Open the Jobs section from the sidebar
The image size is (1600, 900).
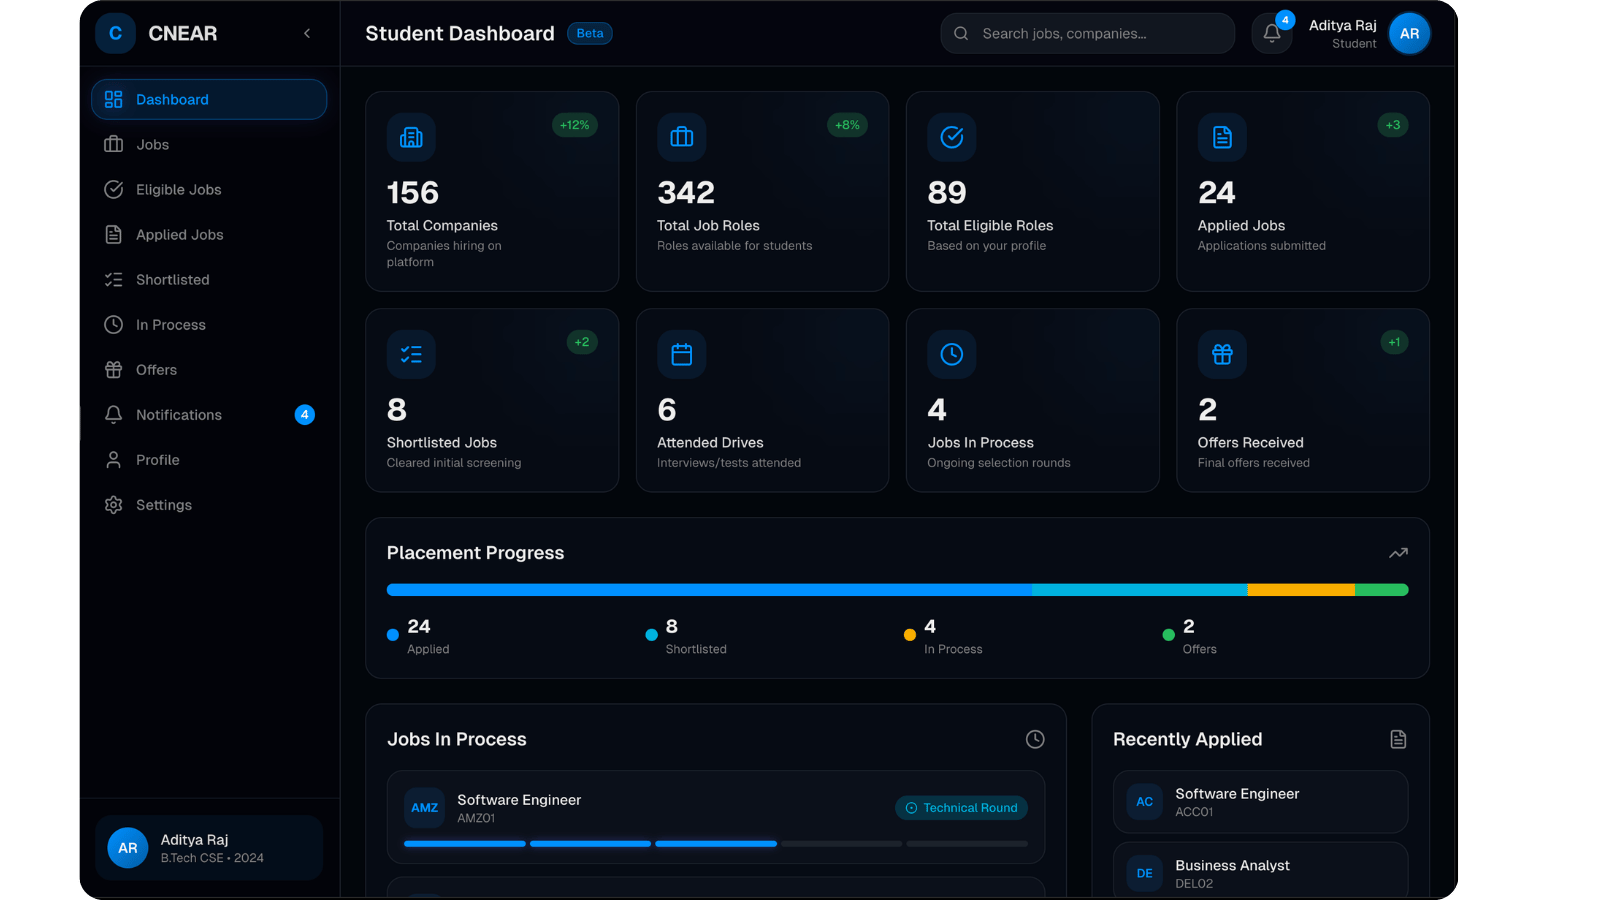[x=152, y=144]
